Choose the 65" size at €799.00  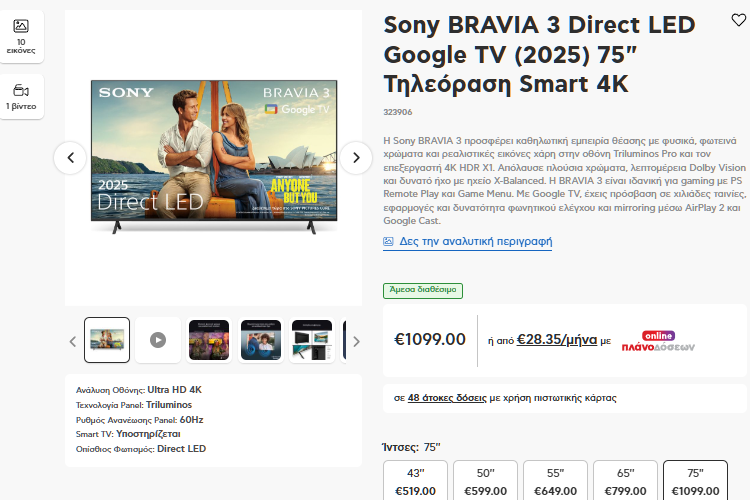pyautogui.click(x=626, y=481)
